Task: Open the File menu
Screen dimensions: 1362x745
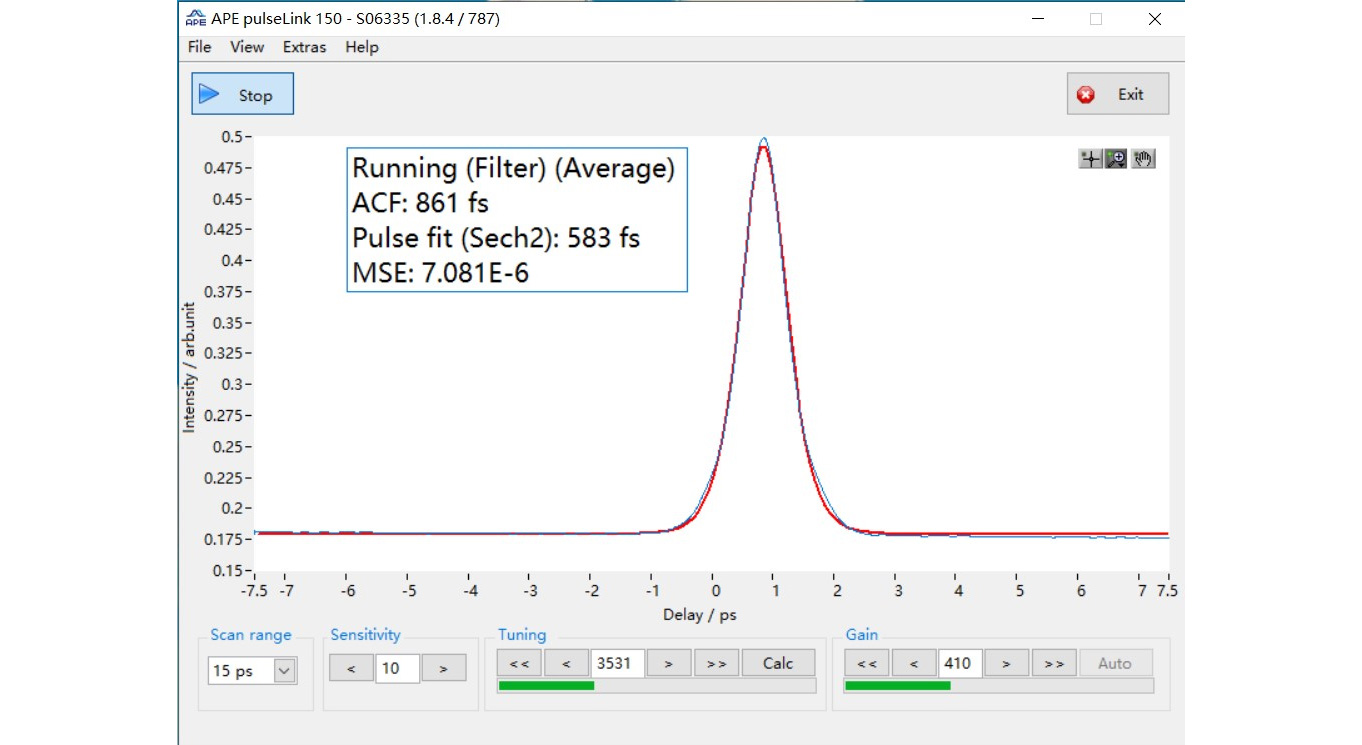Action: 199,47
